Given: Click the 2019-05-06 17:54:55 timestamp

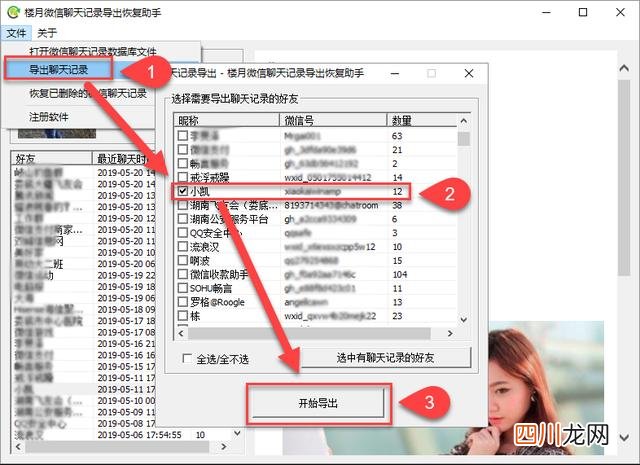Looking at the screenshot, I should [x=139, y=435].
